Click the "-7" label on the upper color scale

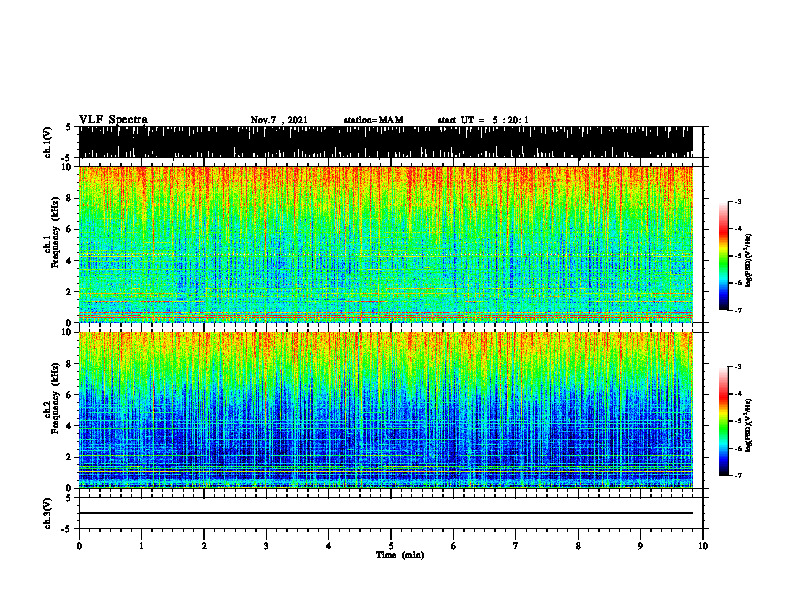point(738,310)
